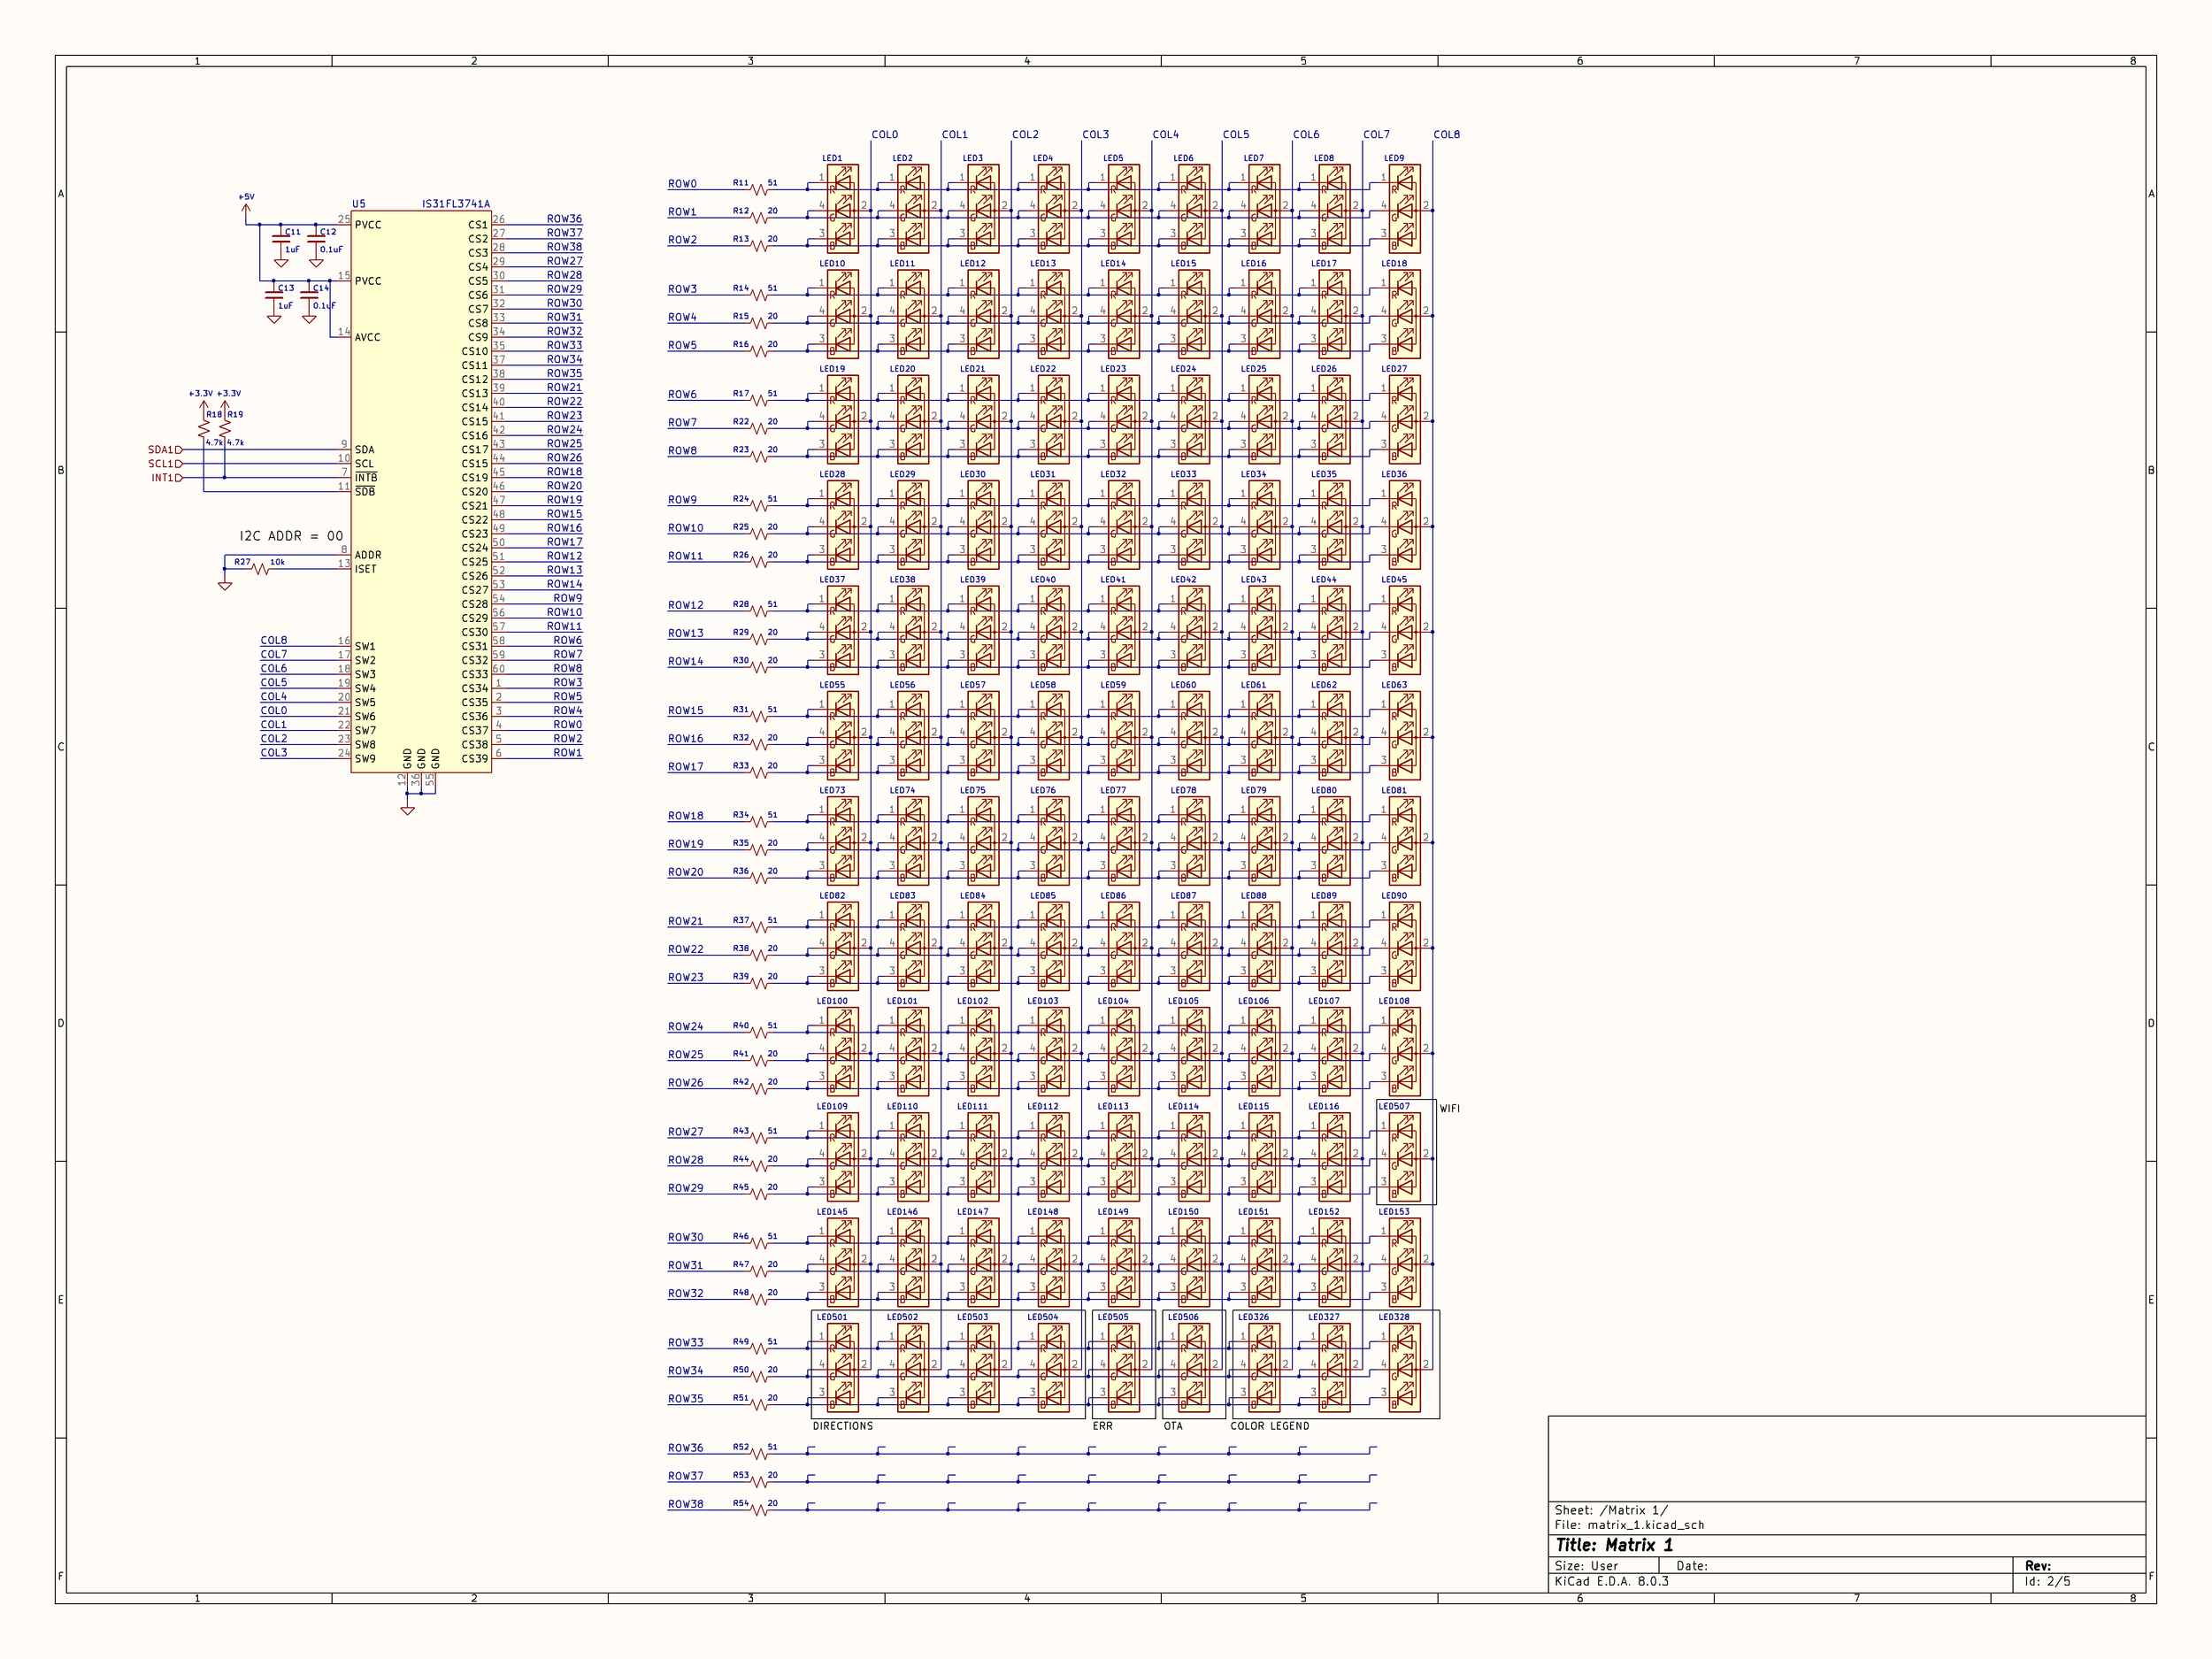Screen dimensions: 2212x1659
Task: Select the COLOR LEGEND text label
Action: click(x=1269, y=1426)
